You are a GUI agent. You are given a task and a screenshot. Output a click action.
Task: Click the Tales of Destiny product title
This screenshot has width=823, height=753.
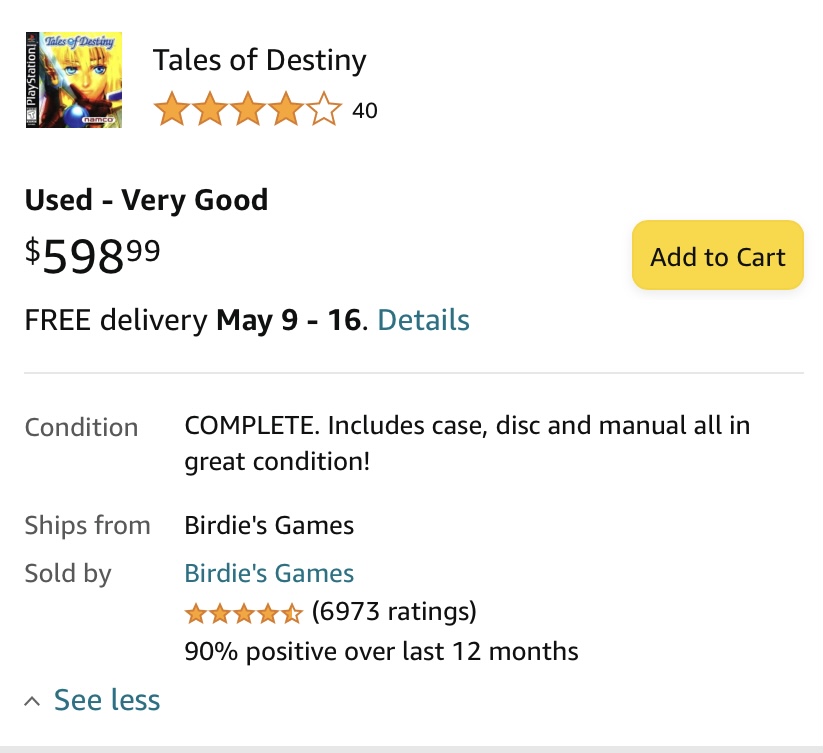point(259,60)
